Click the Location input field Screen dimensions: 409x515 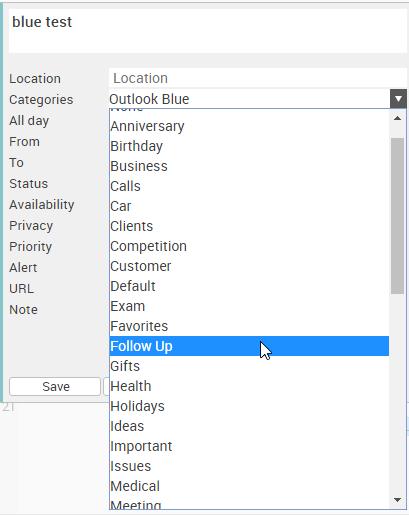click(x=258, y=78)
